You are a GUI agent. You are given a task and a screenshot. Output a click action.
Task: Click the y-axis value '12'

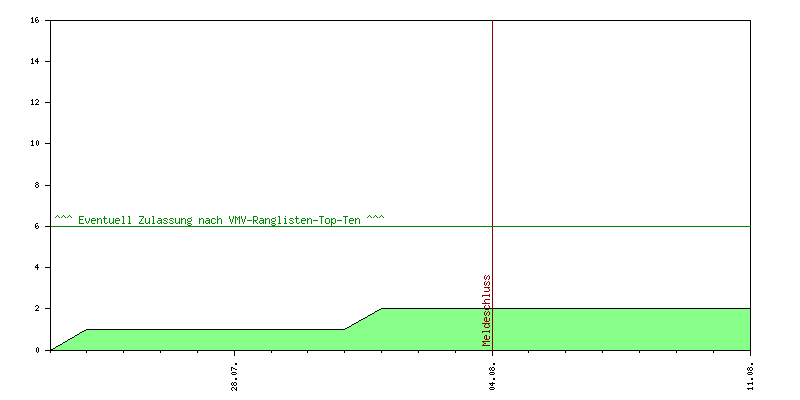34,103
